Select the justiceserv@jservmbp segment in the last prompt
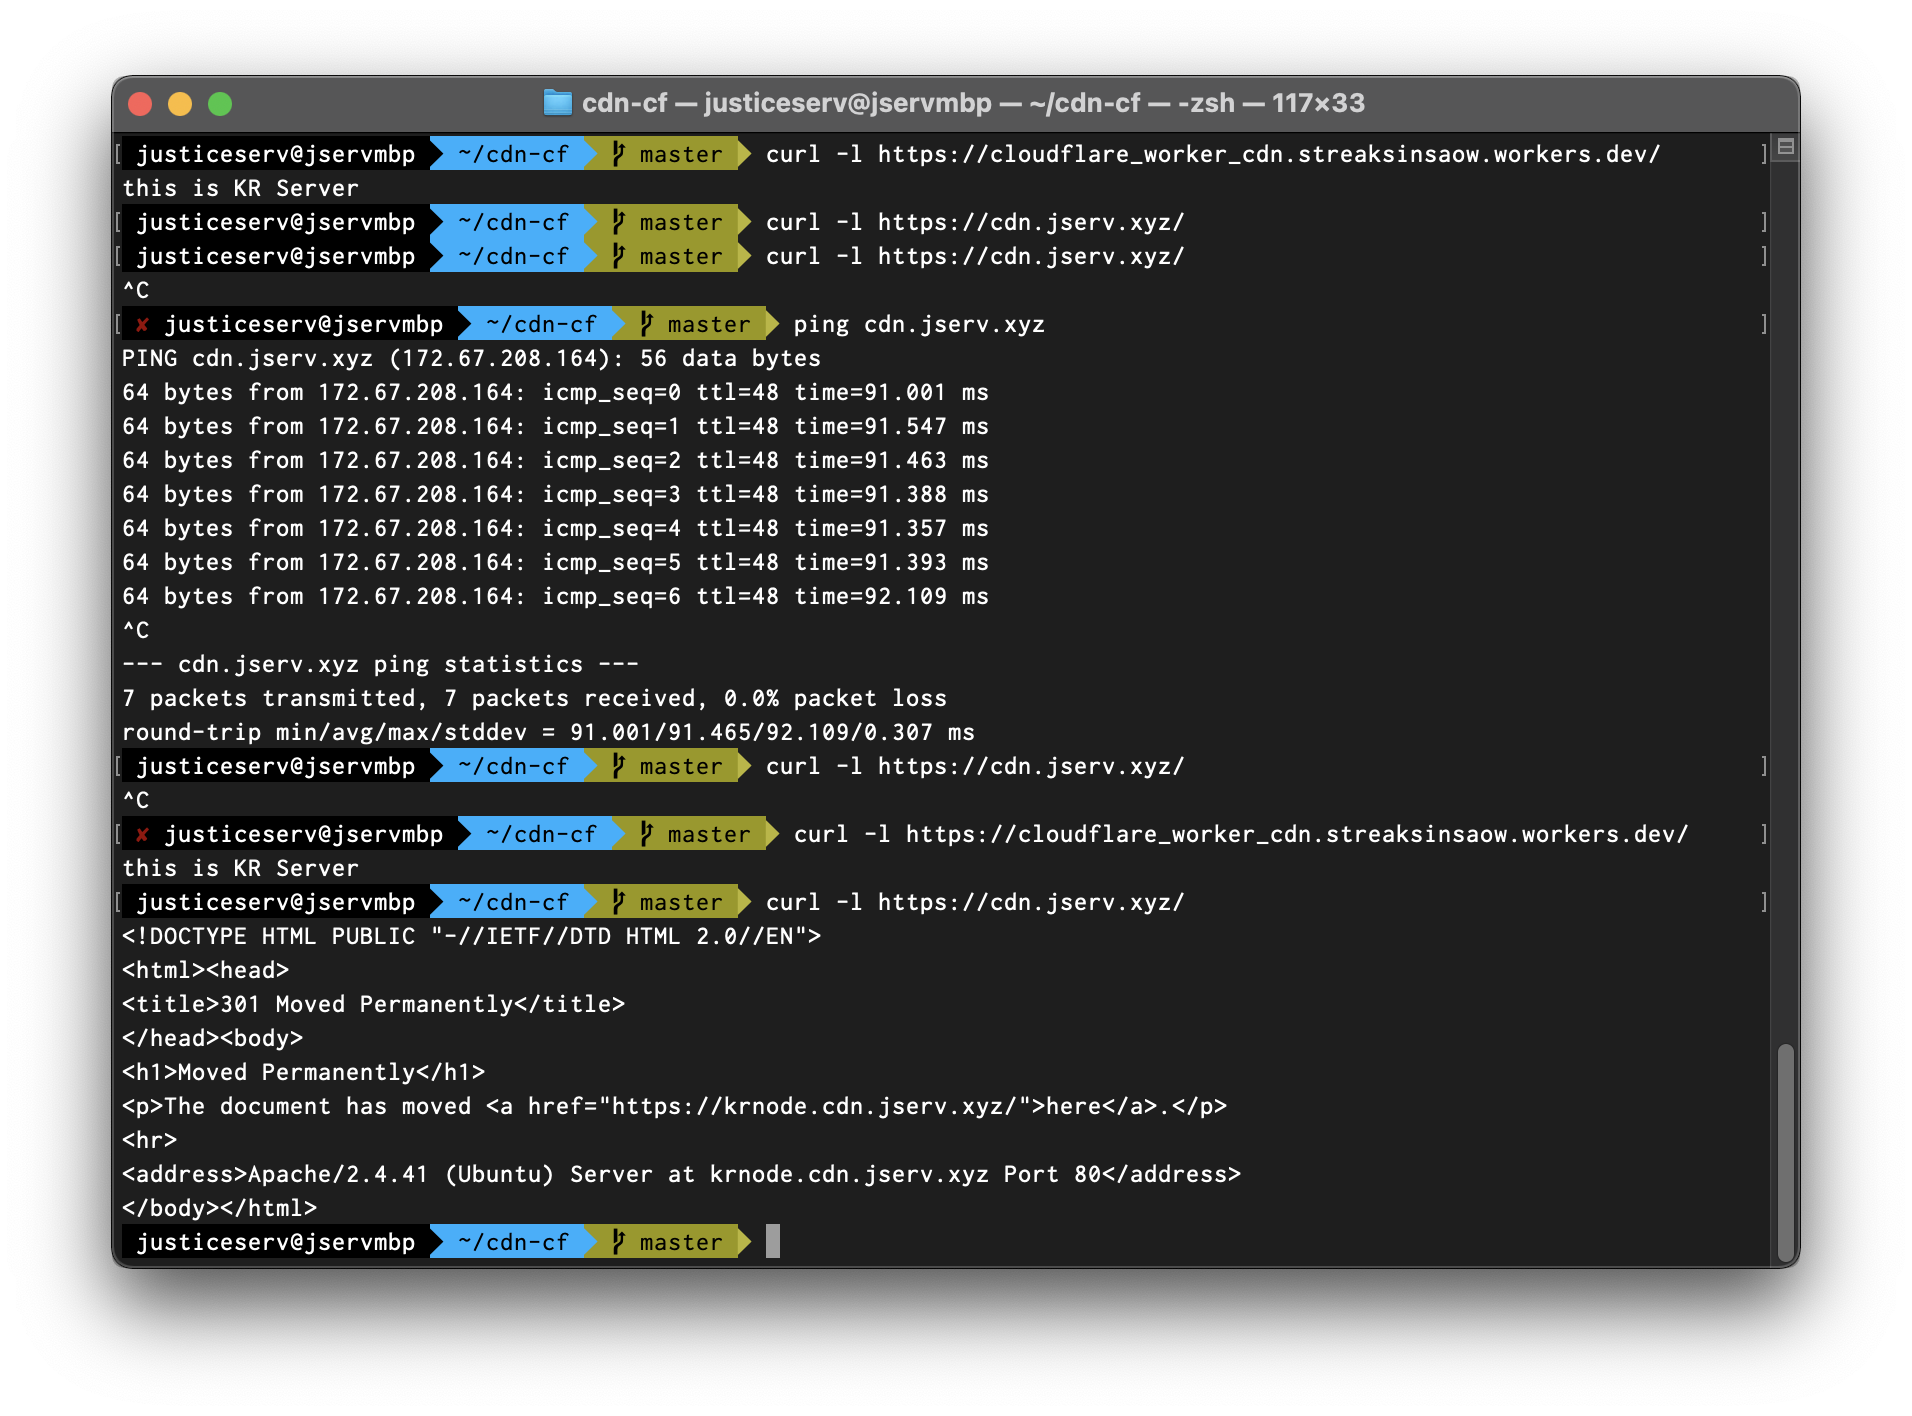The image size is (1912, 1416). coord(278,1242)
